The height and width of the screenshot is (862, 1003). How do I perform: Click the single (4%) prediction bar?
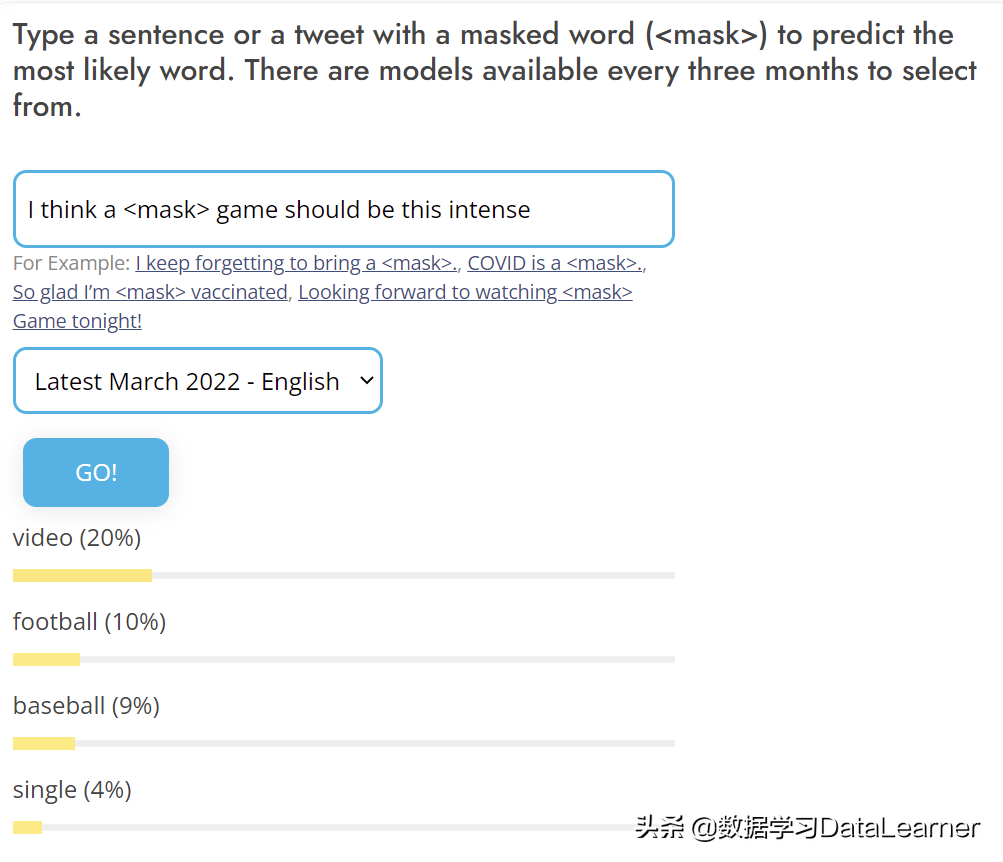click(343, 827)
